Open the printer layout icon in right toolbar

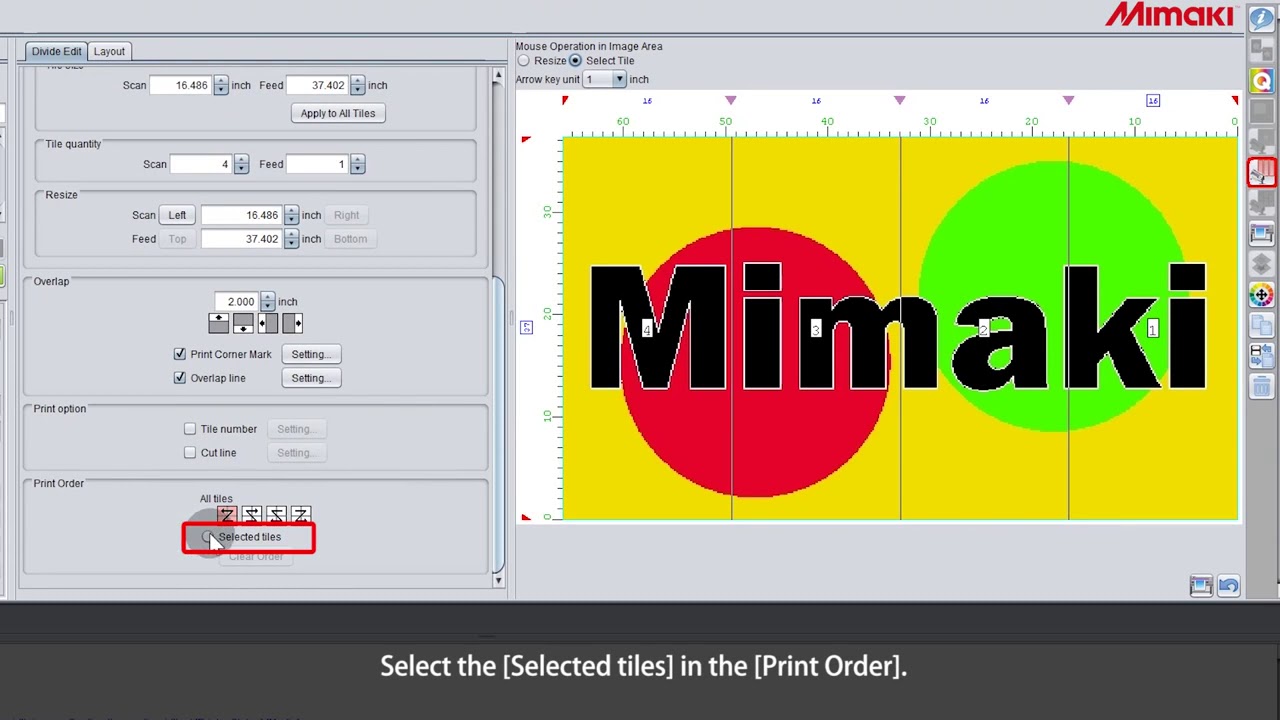tap(1261, 234)
